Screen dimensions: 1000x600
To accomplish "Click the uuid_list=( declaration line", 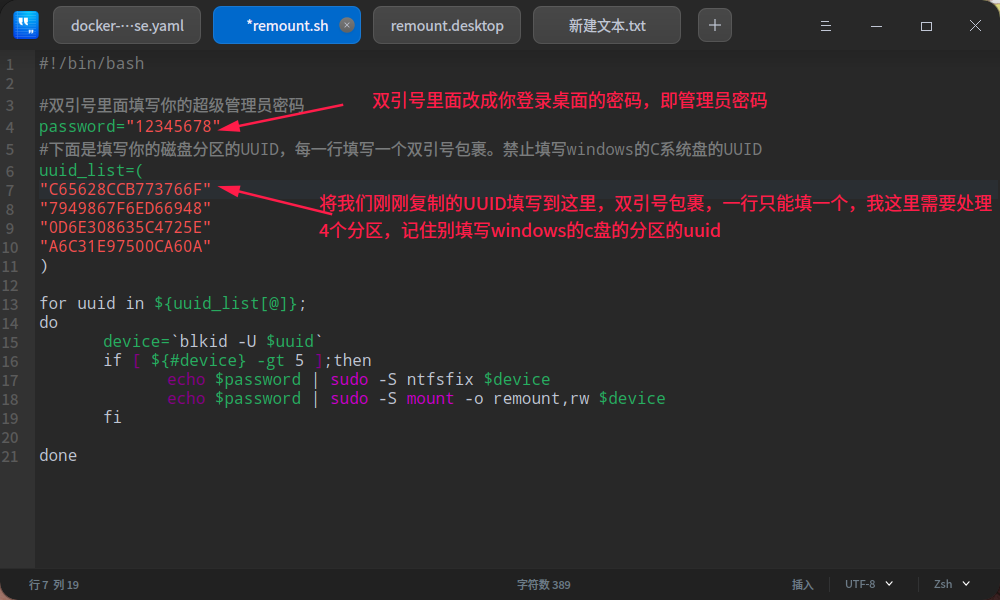I will pyautogui.click(x=90, y=169).
